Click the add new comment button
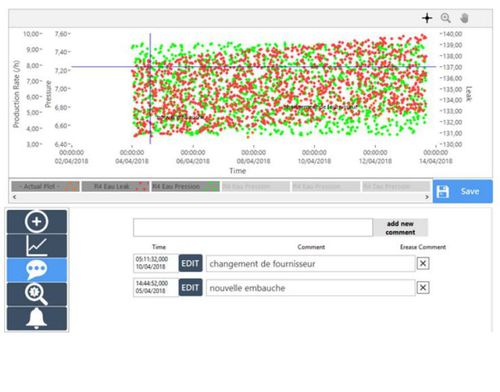Image resolution: width=500 pixels, height=392 pixels. pos(400,228)
